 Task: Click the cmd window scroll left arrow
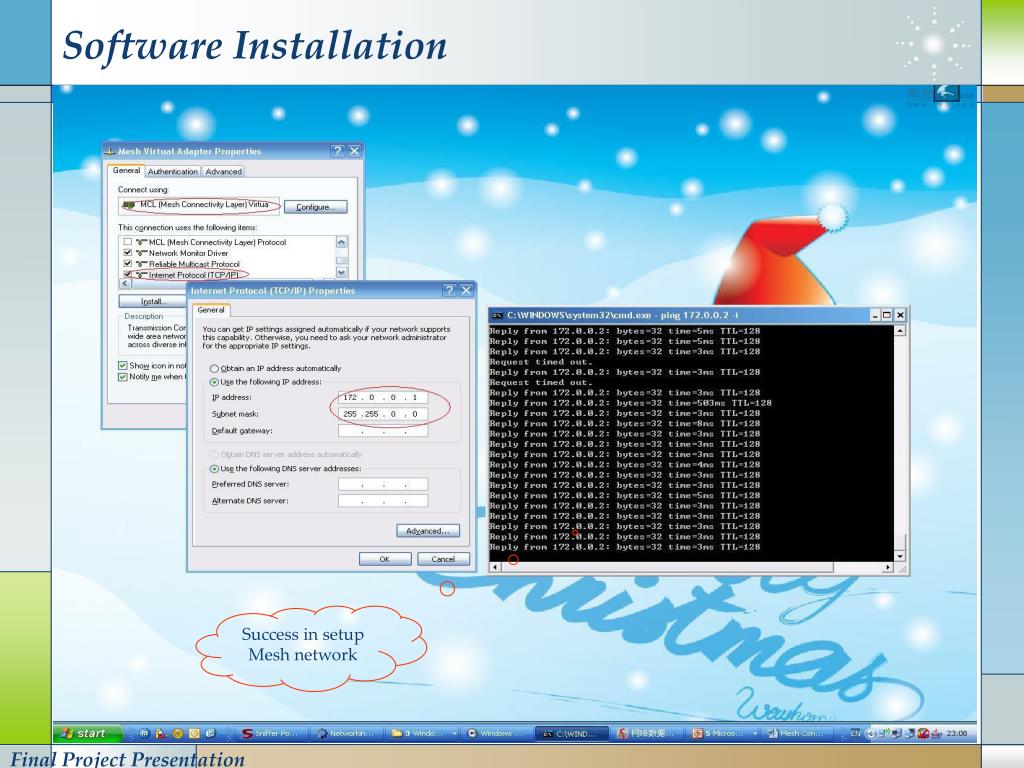pos(494,568)
